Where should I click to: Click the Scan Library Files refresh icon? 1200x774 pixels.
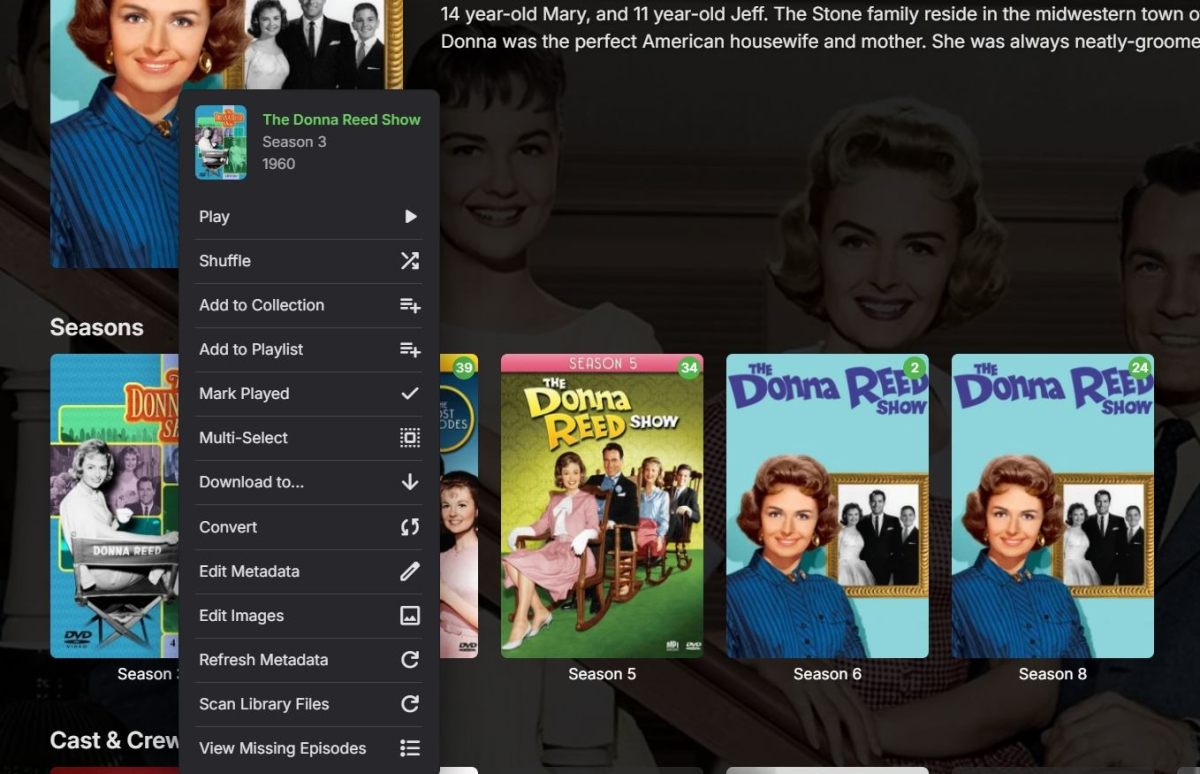pyautogui.click(x=410, y=703)
